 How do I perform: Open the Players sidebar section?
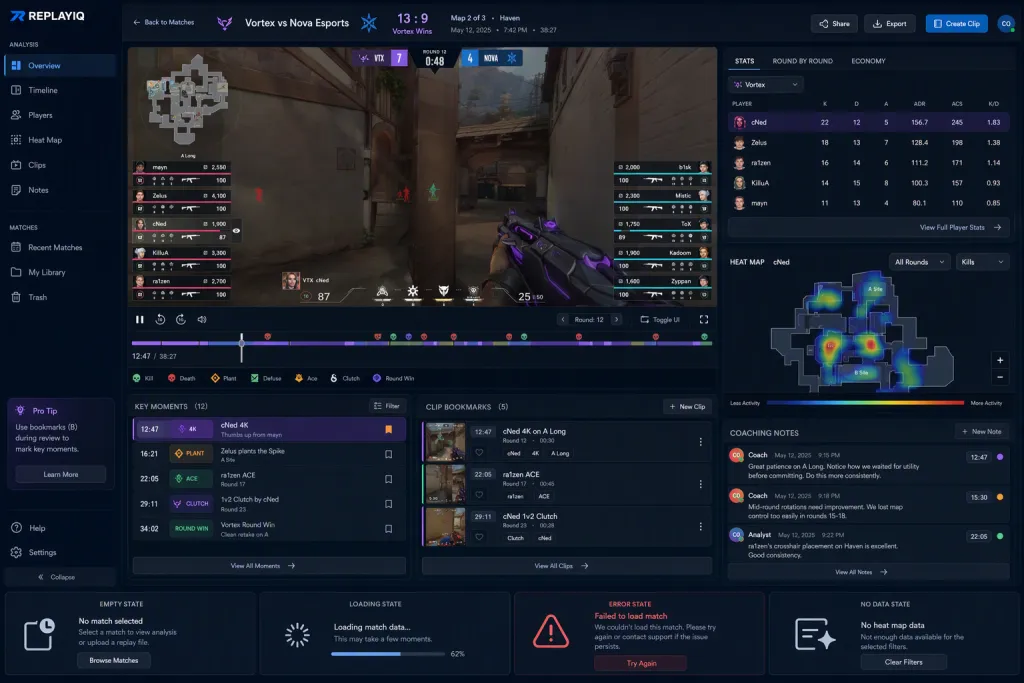(60, 115)
